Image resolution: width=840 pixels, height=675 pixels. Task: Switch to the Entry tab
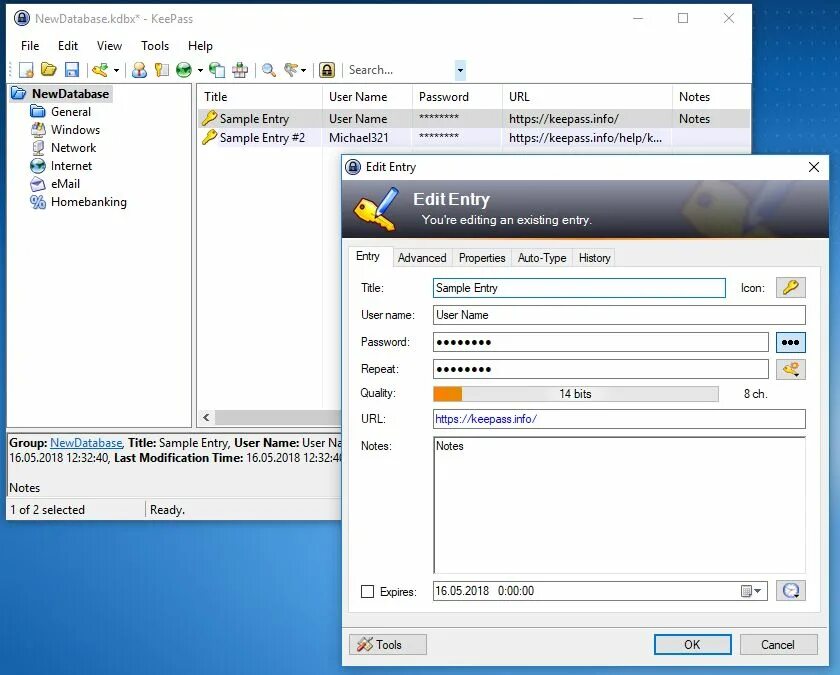tap(368, 256)
